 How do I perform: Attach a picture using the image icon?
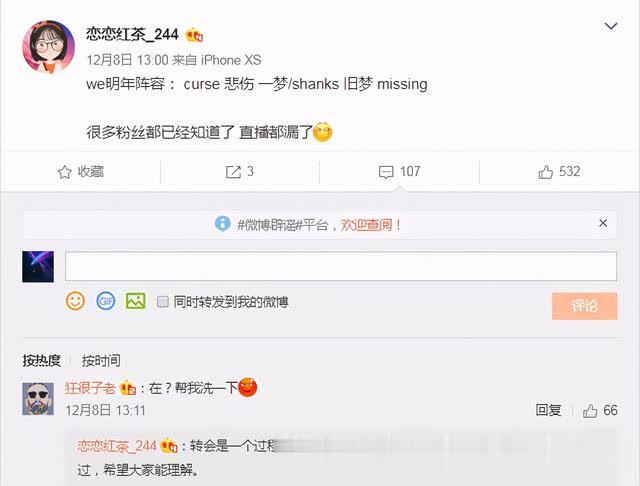(x=136, y=301)
